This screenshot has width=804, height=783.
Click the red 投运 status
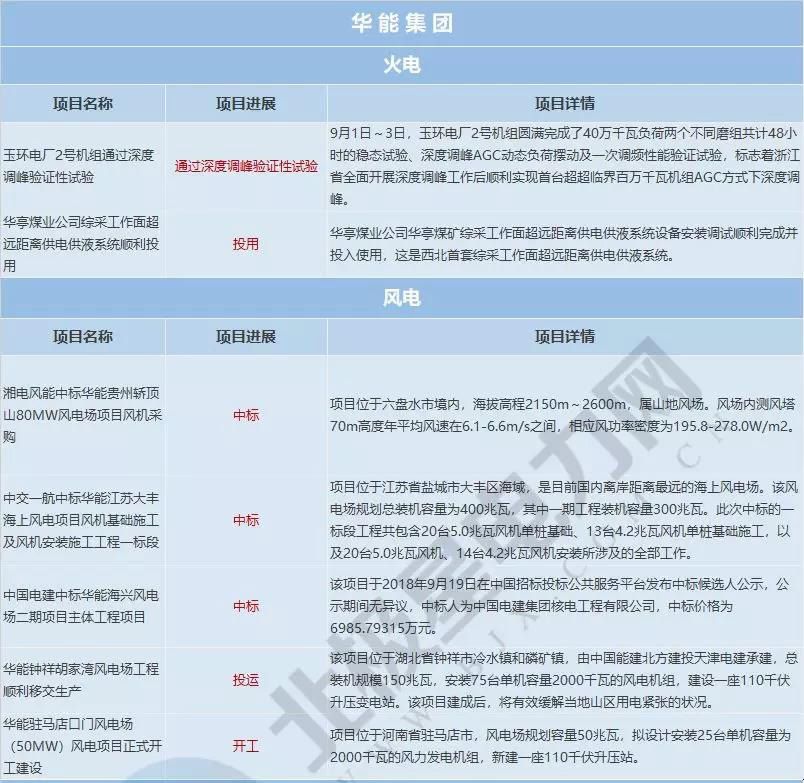246,680
